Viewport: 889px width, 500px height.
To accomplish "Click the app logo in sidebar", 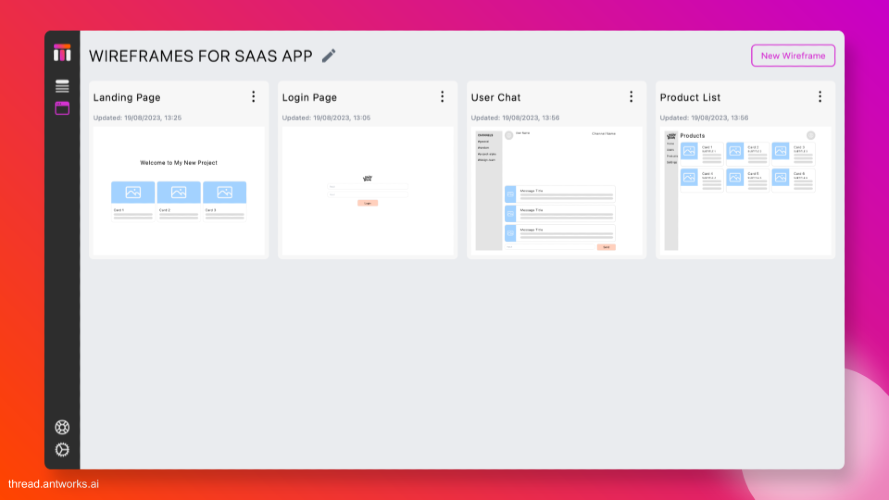I will click(62, 53).
